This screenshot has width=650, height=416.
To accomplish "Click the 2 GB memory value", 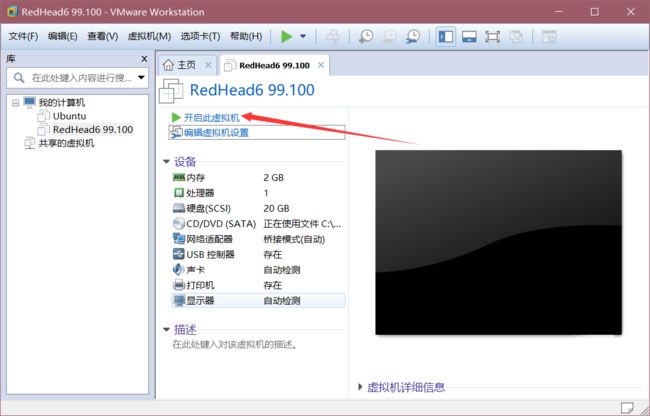I will (x=274, y=178).
